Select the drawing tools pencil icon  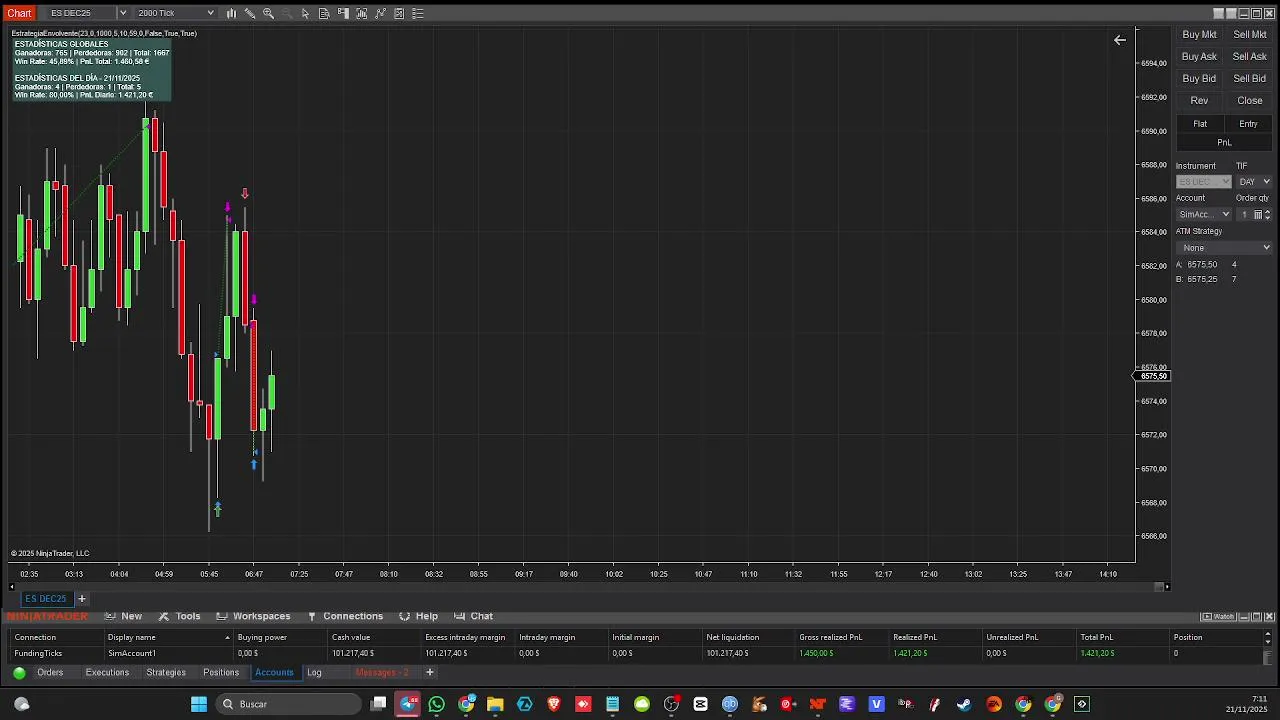pos(250,13)
